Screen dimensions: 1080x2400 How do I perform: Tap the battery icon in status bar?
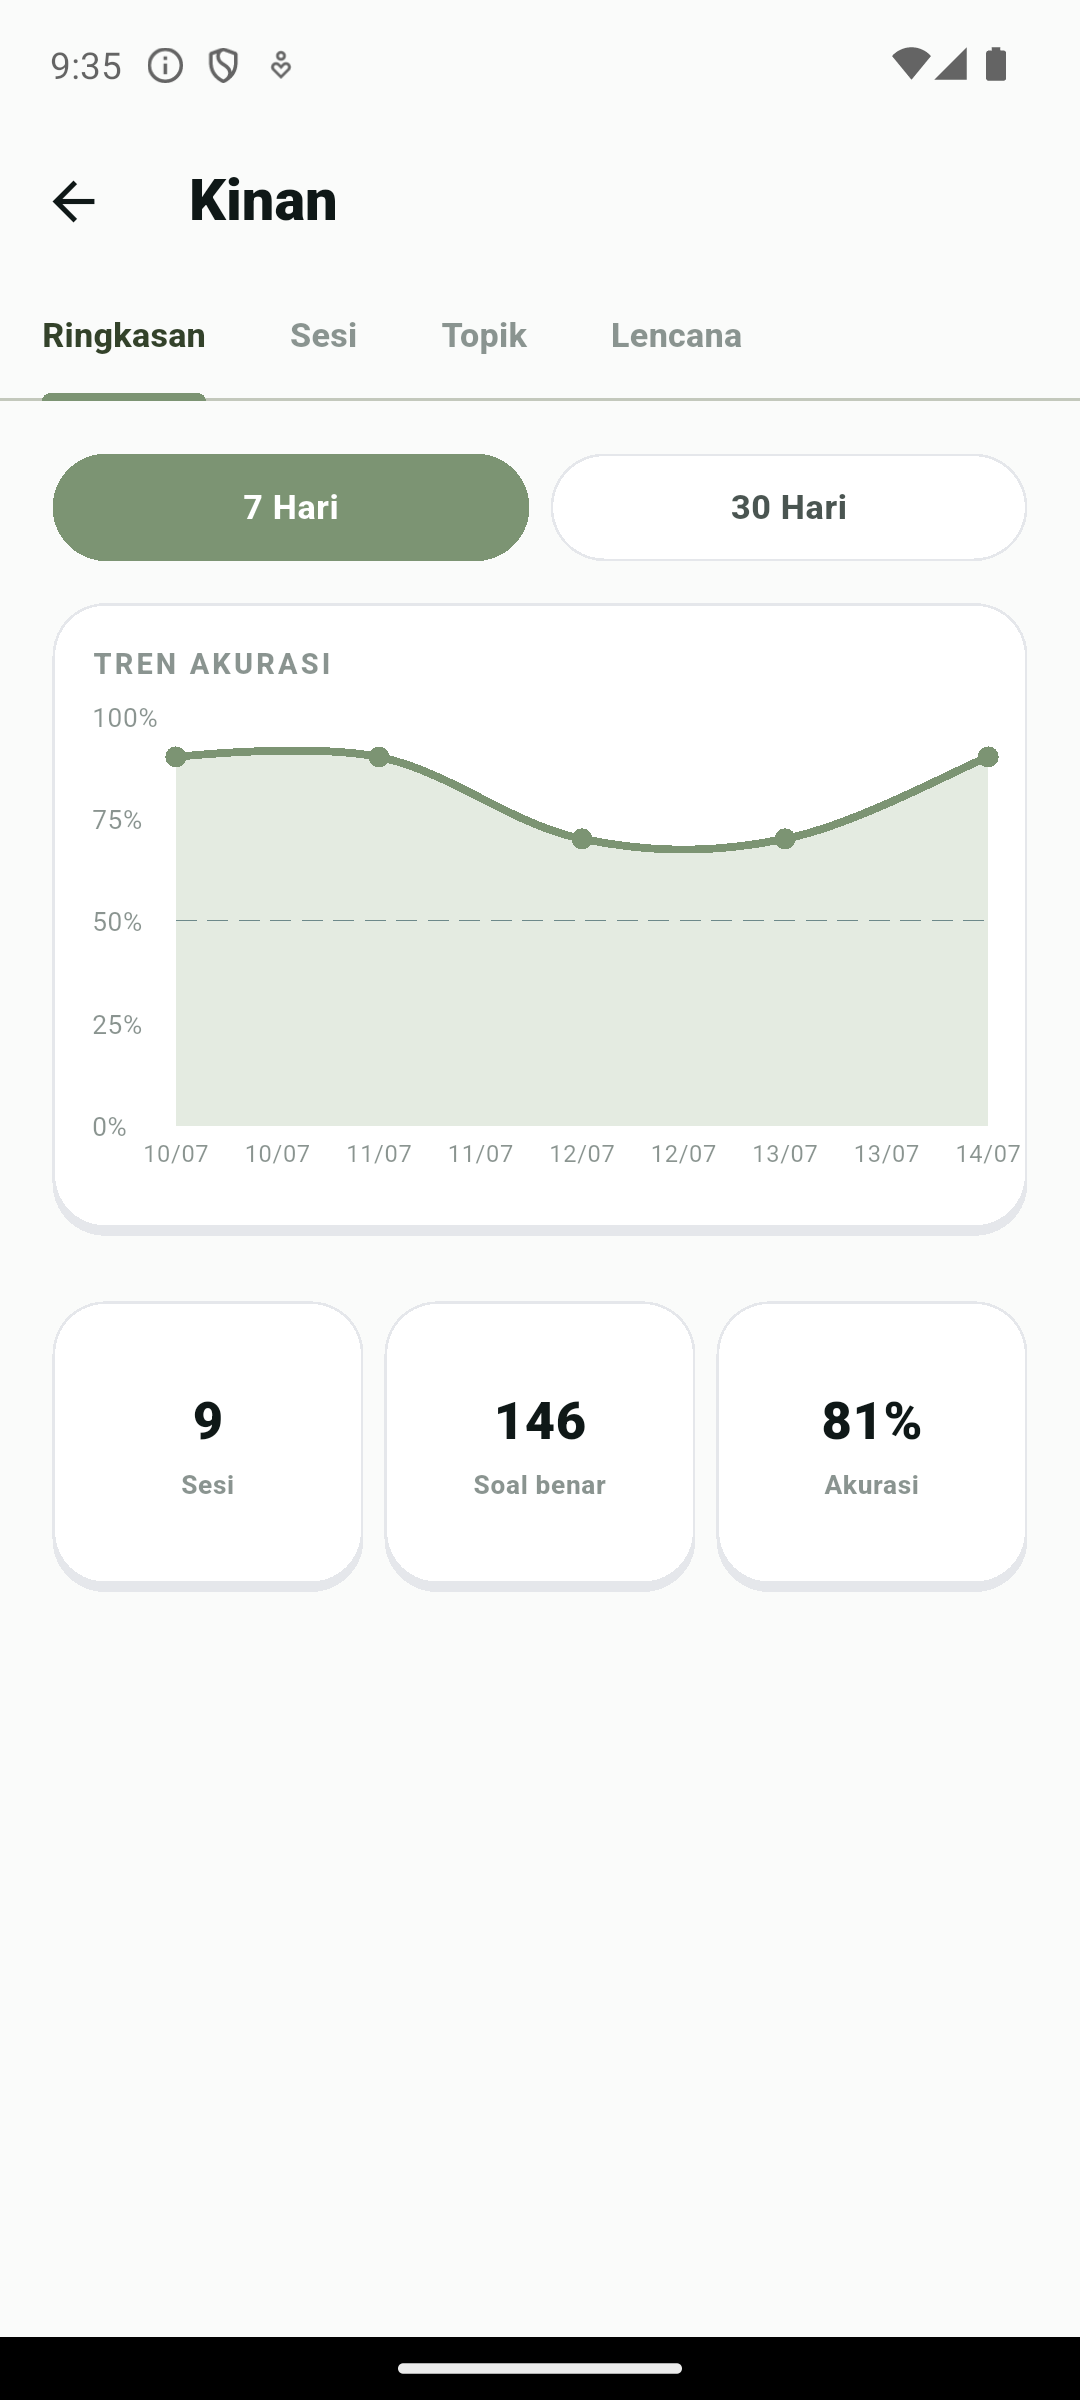click(996, 64)
